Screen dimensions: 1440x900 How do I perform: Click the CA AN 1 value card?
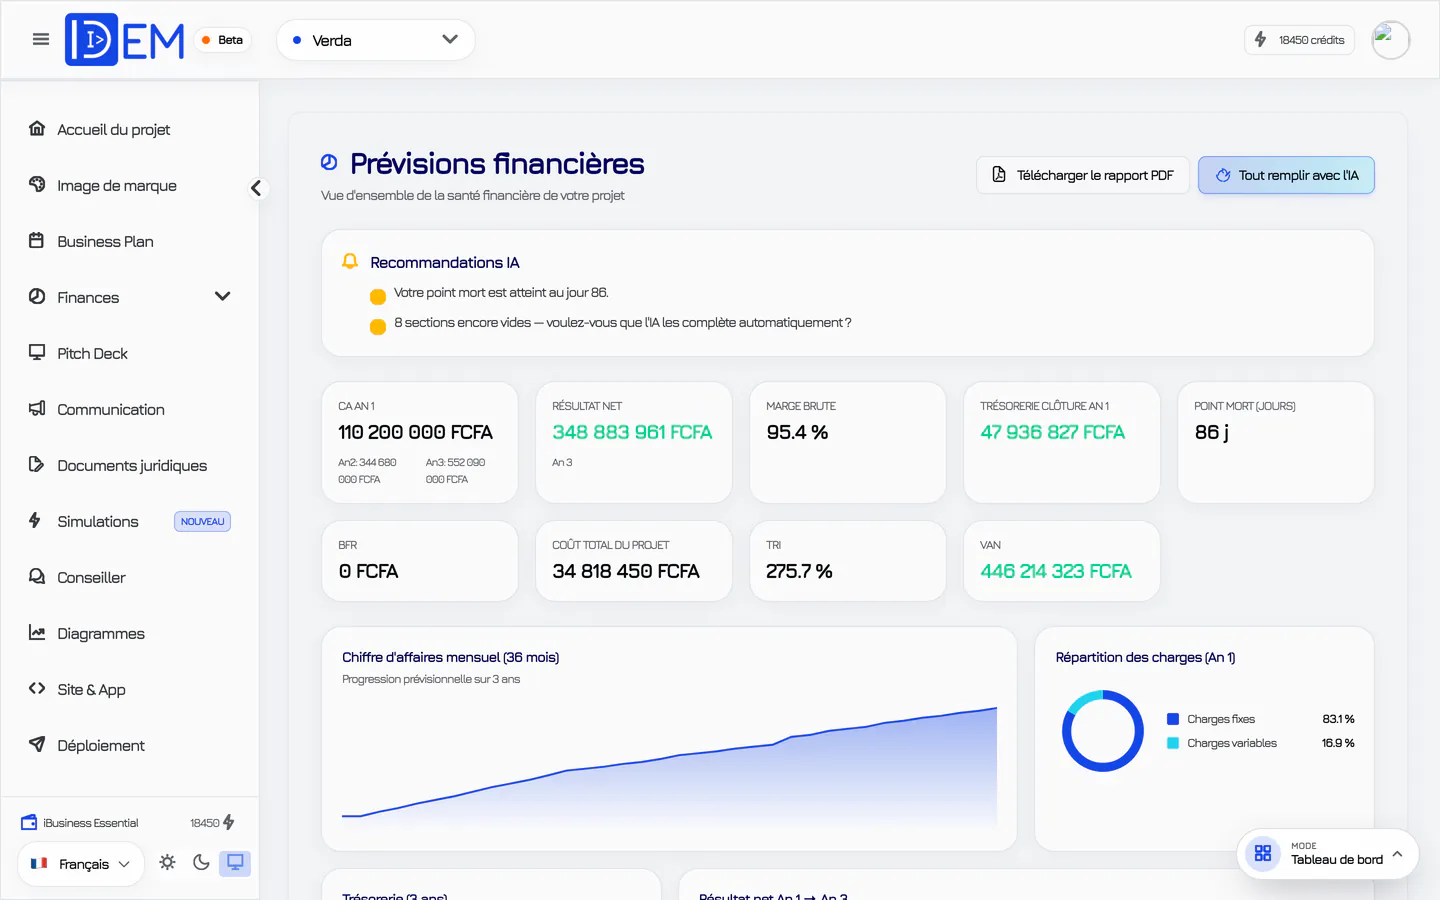[x=420, y=442]
